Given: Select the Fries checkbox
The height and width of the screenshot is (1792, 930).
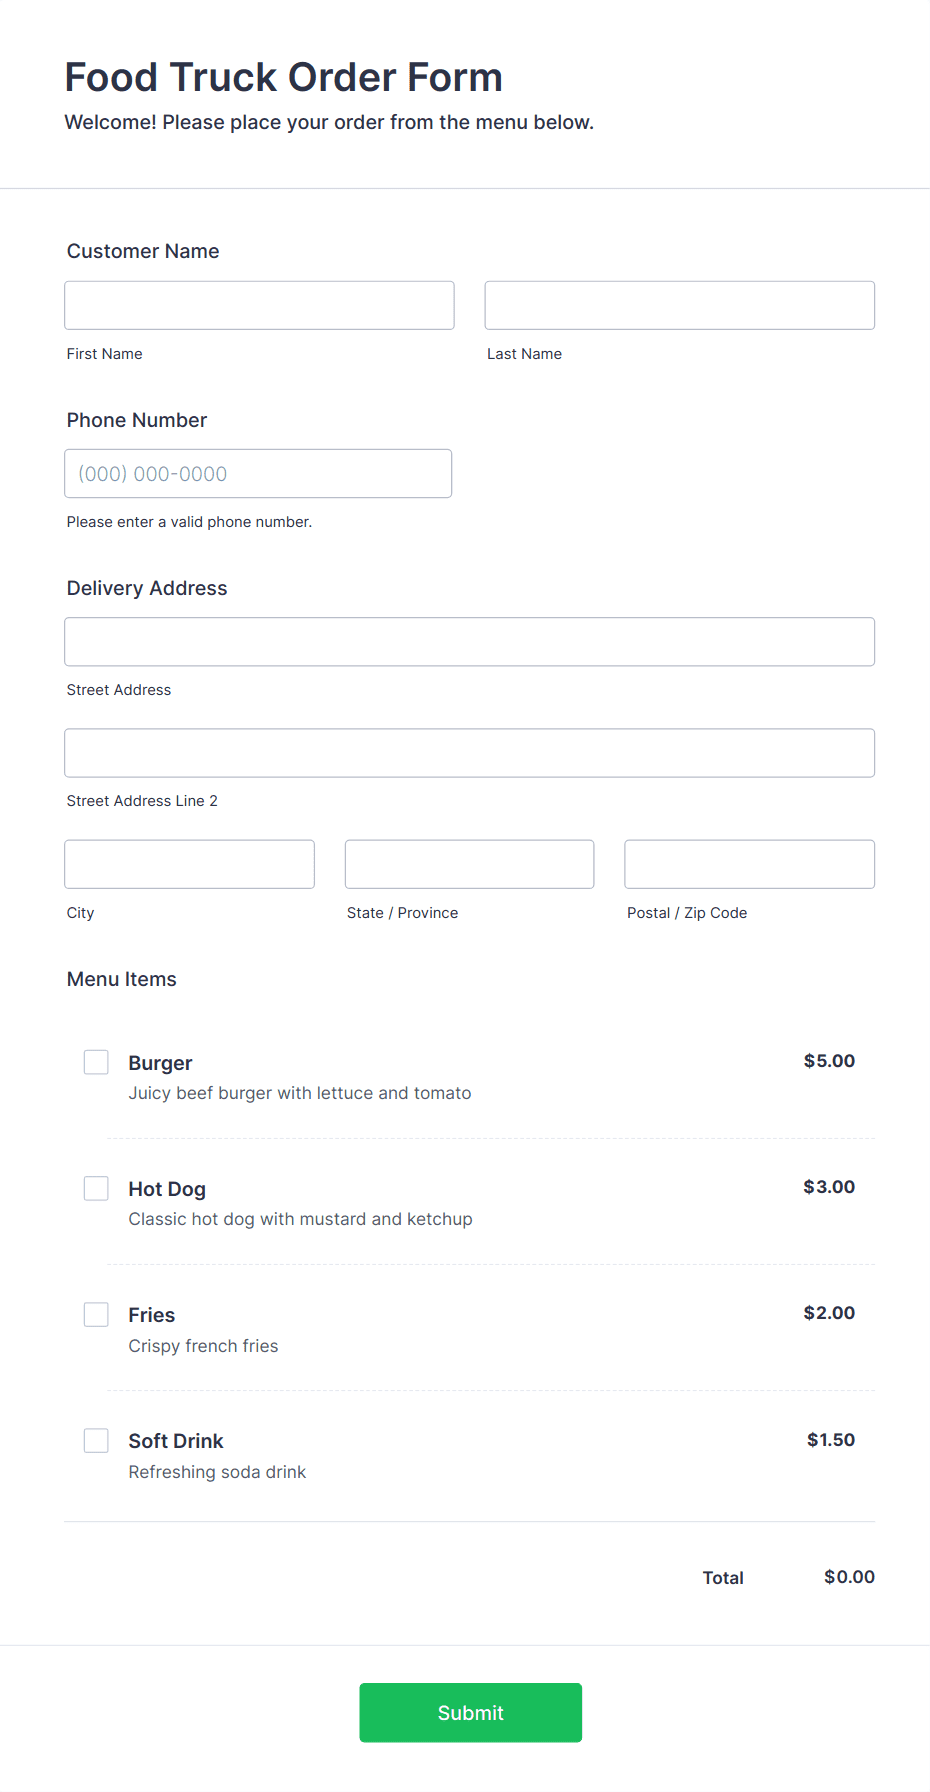Looking at the screenshot, I should coord(96,1314).
